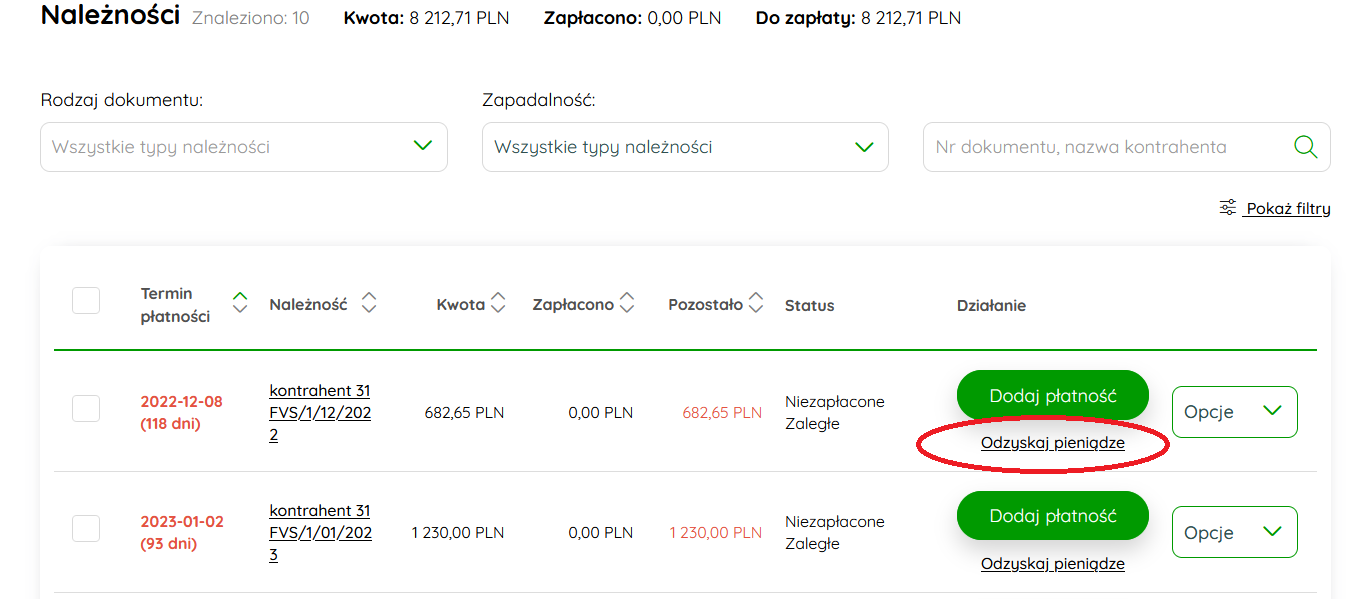Open the kontrahent 31 FVS/1/12/2022 link

[x=320, y=412]
